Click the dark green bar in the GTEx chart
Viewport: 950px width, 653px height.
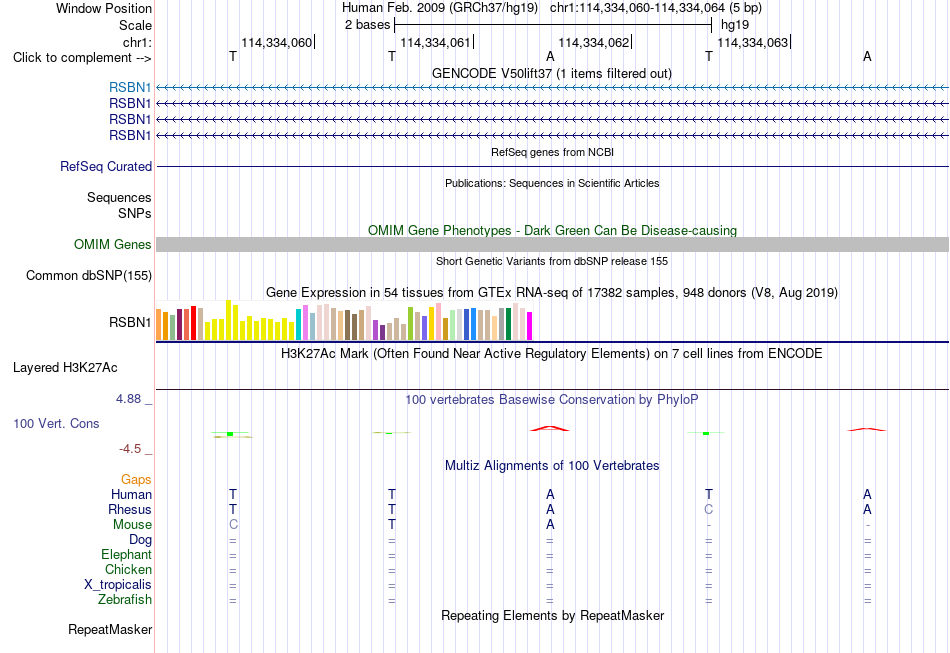[x=508, y=324]
